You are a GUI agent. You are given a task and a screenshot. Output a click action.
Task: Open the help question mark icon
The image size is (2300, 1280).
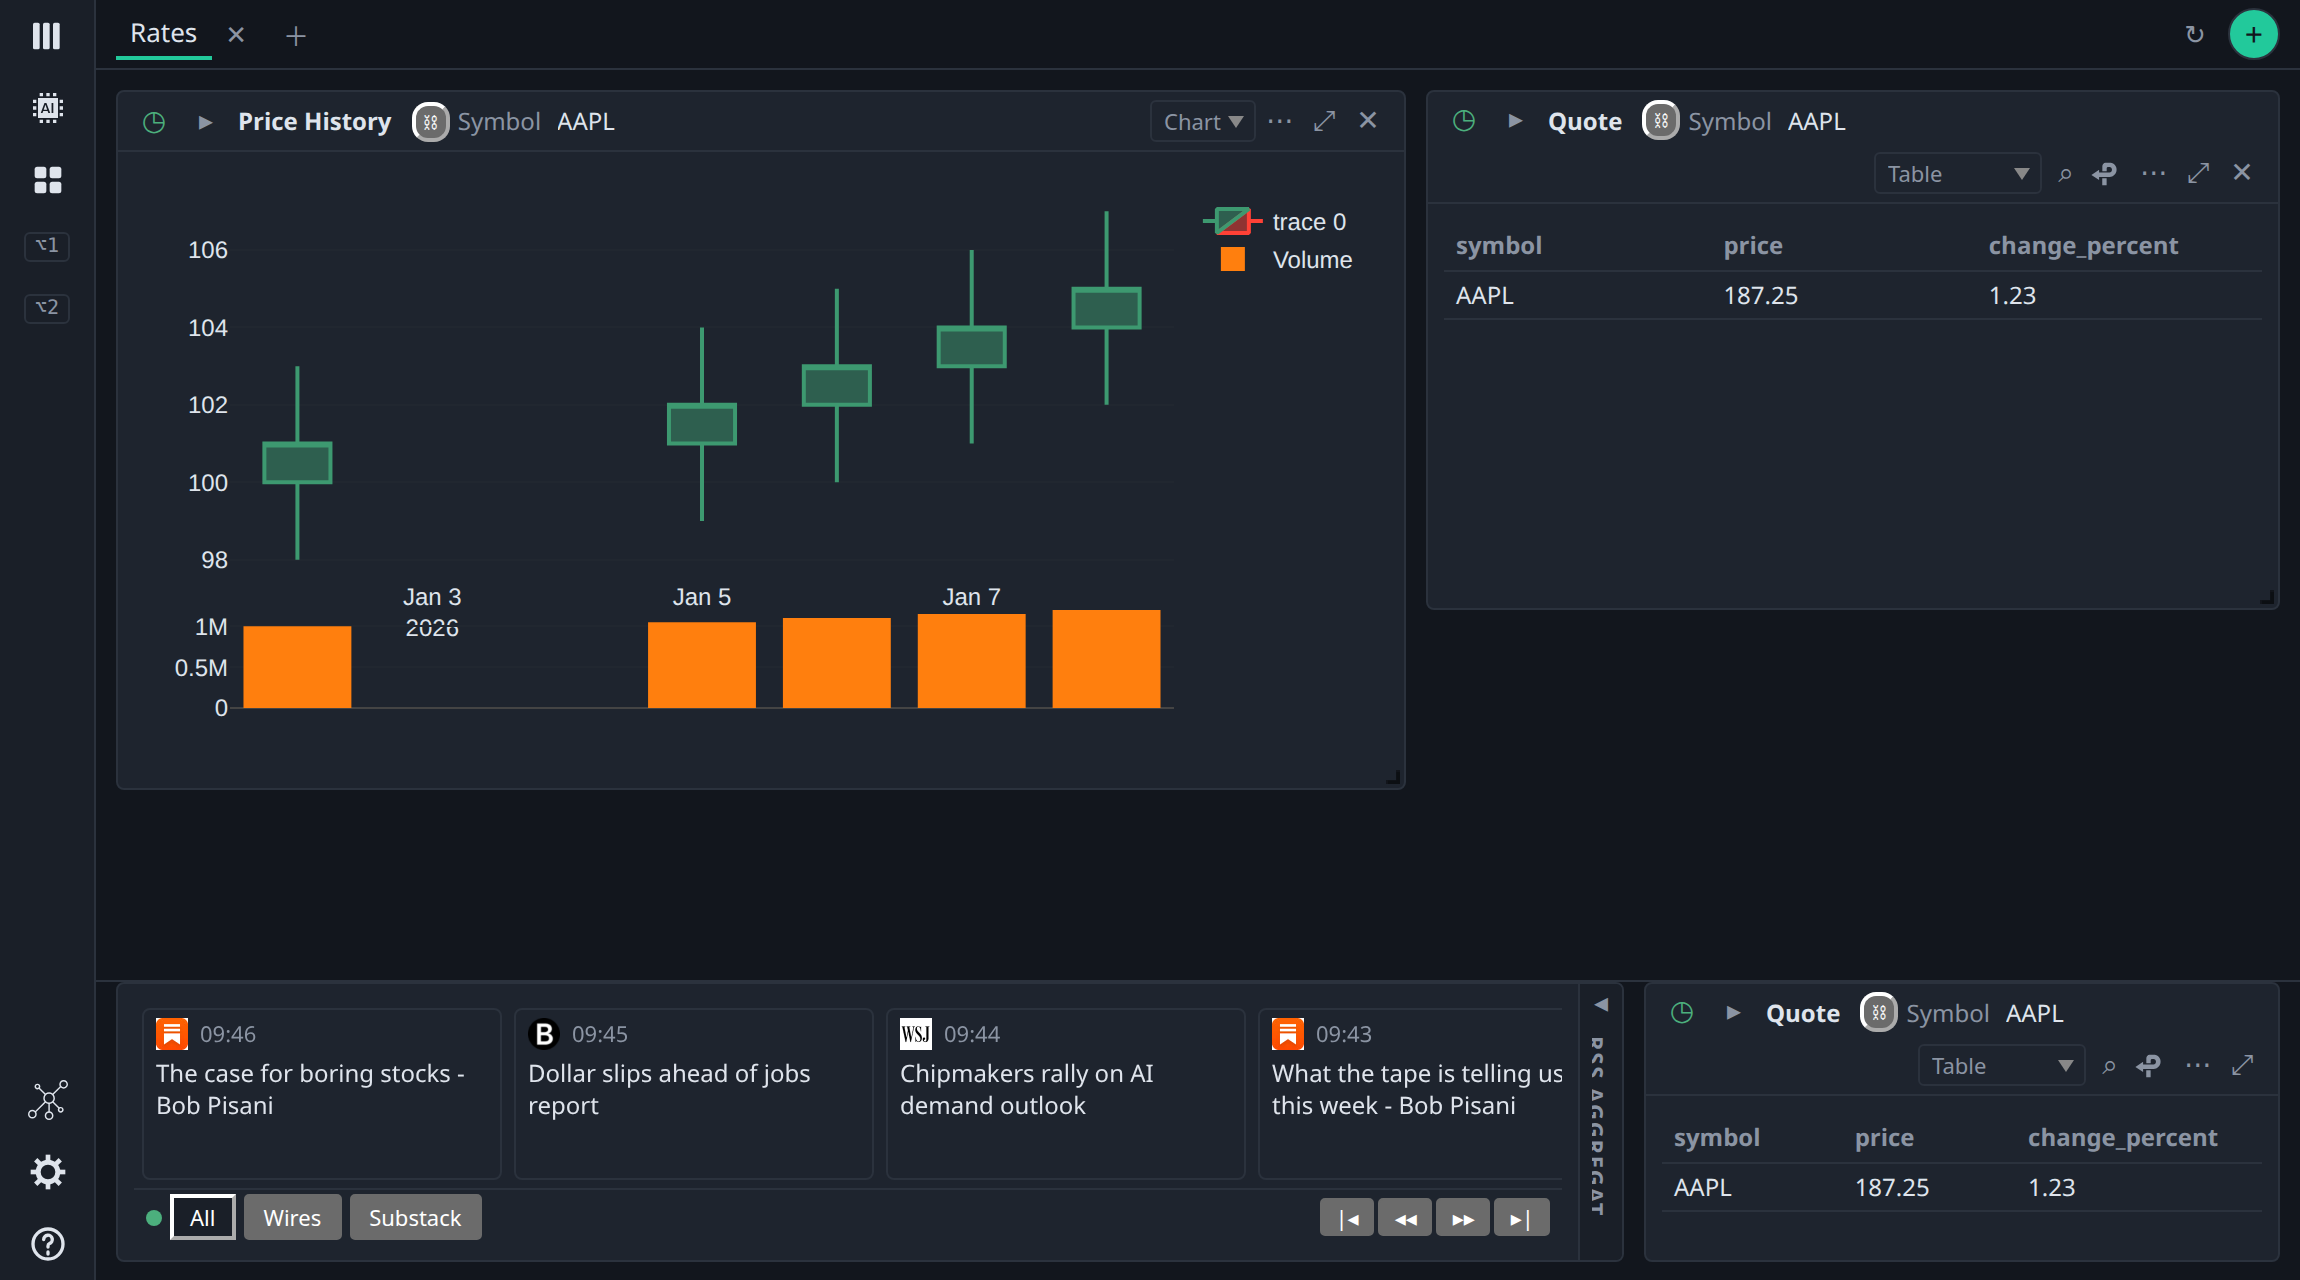(47, 1244)
